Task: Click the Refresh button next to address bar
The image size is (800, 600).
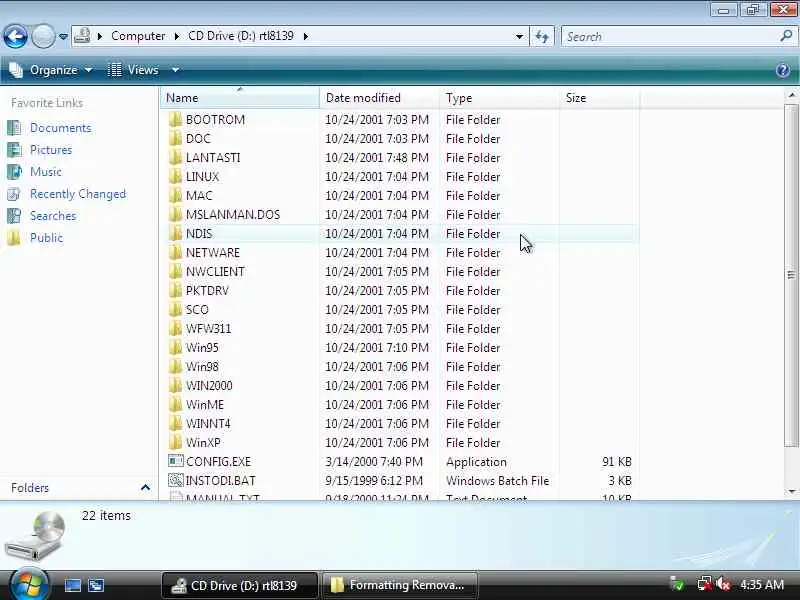Action: (542, 37)
